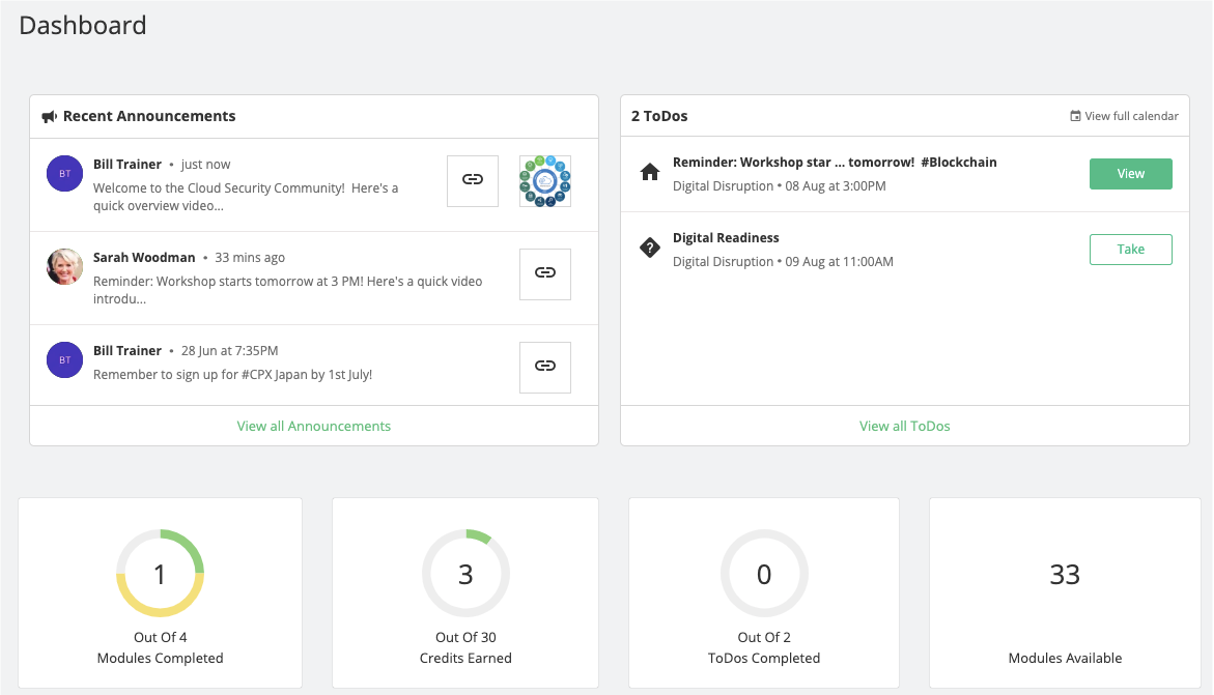Click the megaphone icon beside Recent Announcements
The width and height of the screenshot is (1214, 695).
[x=49, y=117]
